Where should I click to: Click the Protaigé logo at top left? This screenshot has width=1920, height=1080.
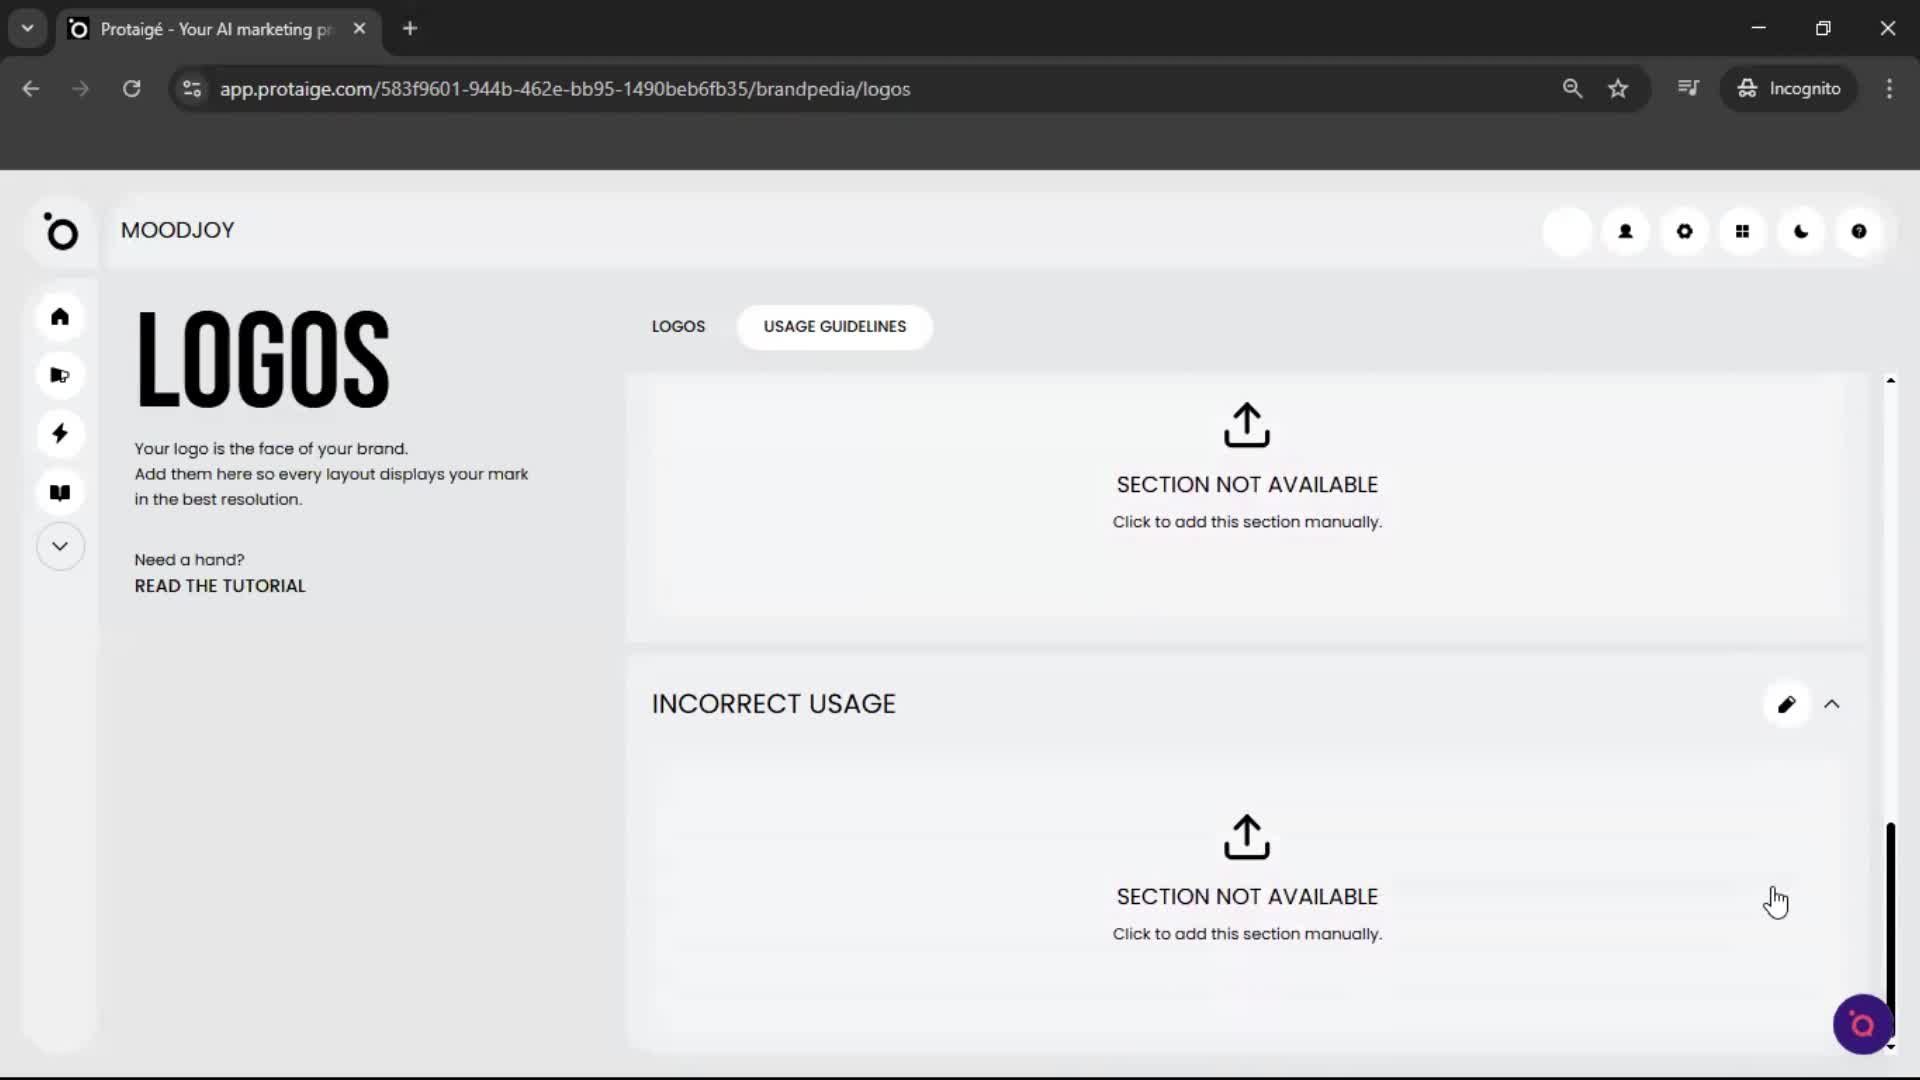pos(61,232)
